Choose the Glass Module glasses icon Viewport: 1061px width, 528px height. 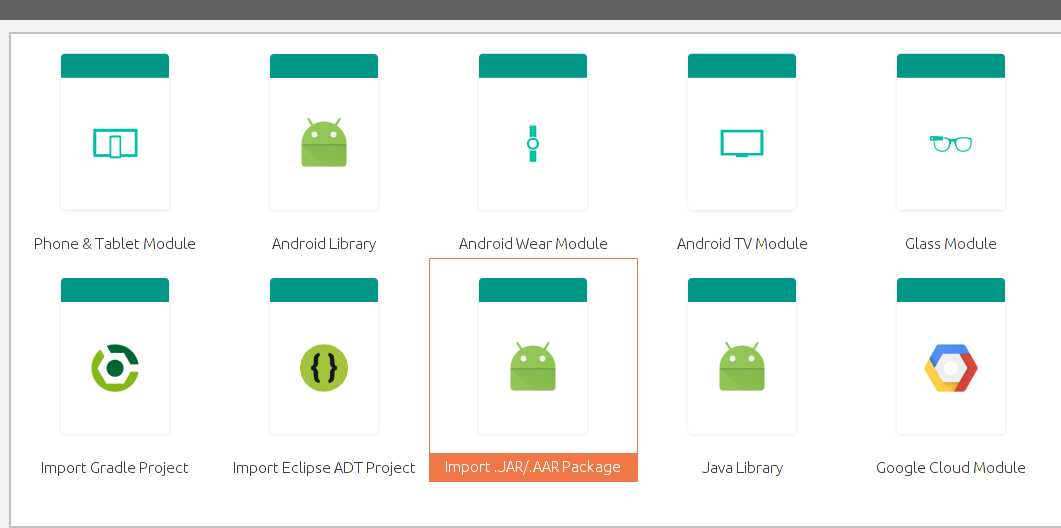(x=951, y=144)
